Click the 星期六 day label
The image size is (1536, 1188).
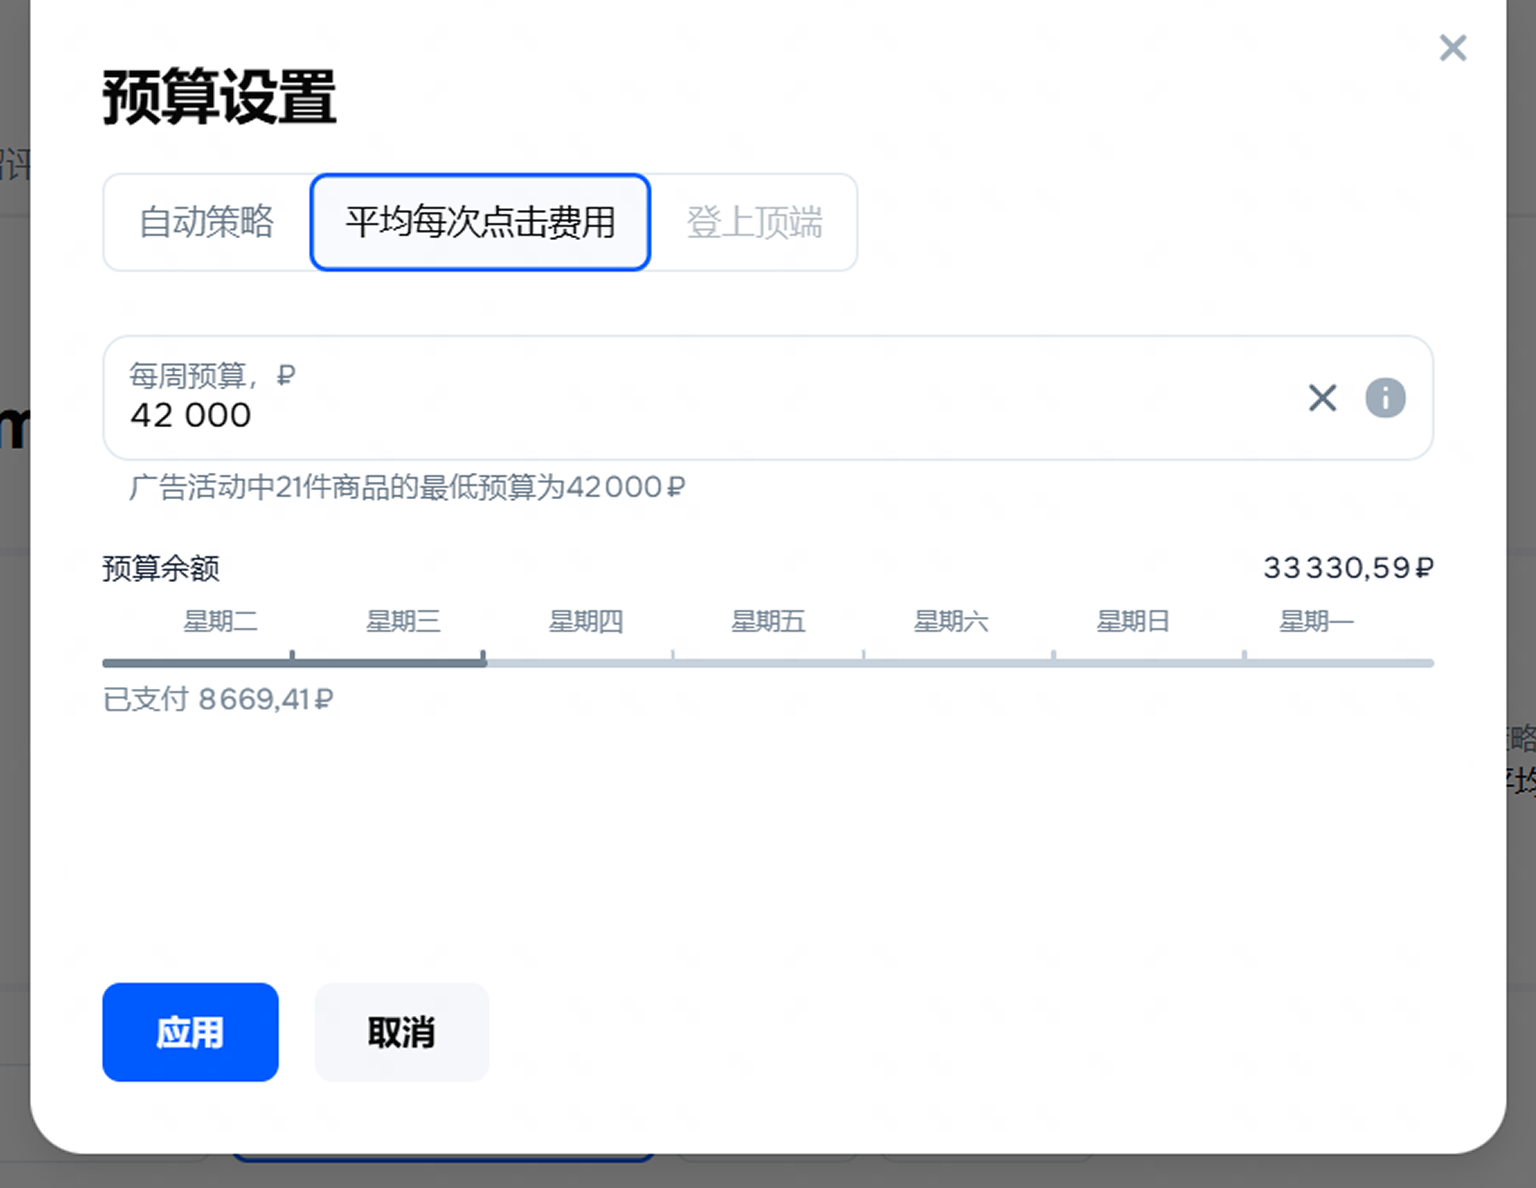951,622
